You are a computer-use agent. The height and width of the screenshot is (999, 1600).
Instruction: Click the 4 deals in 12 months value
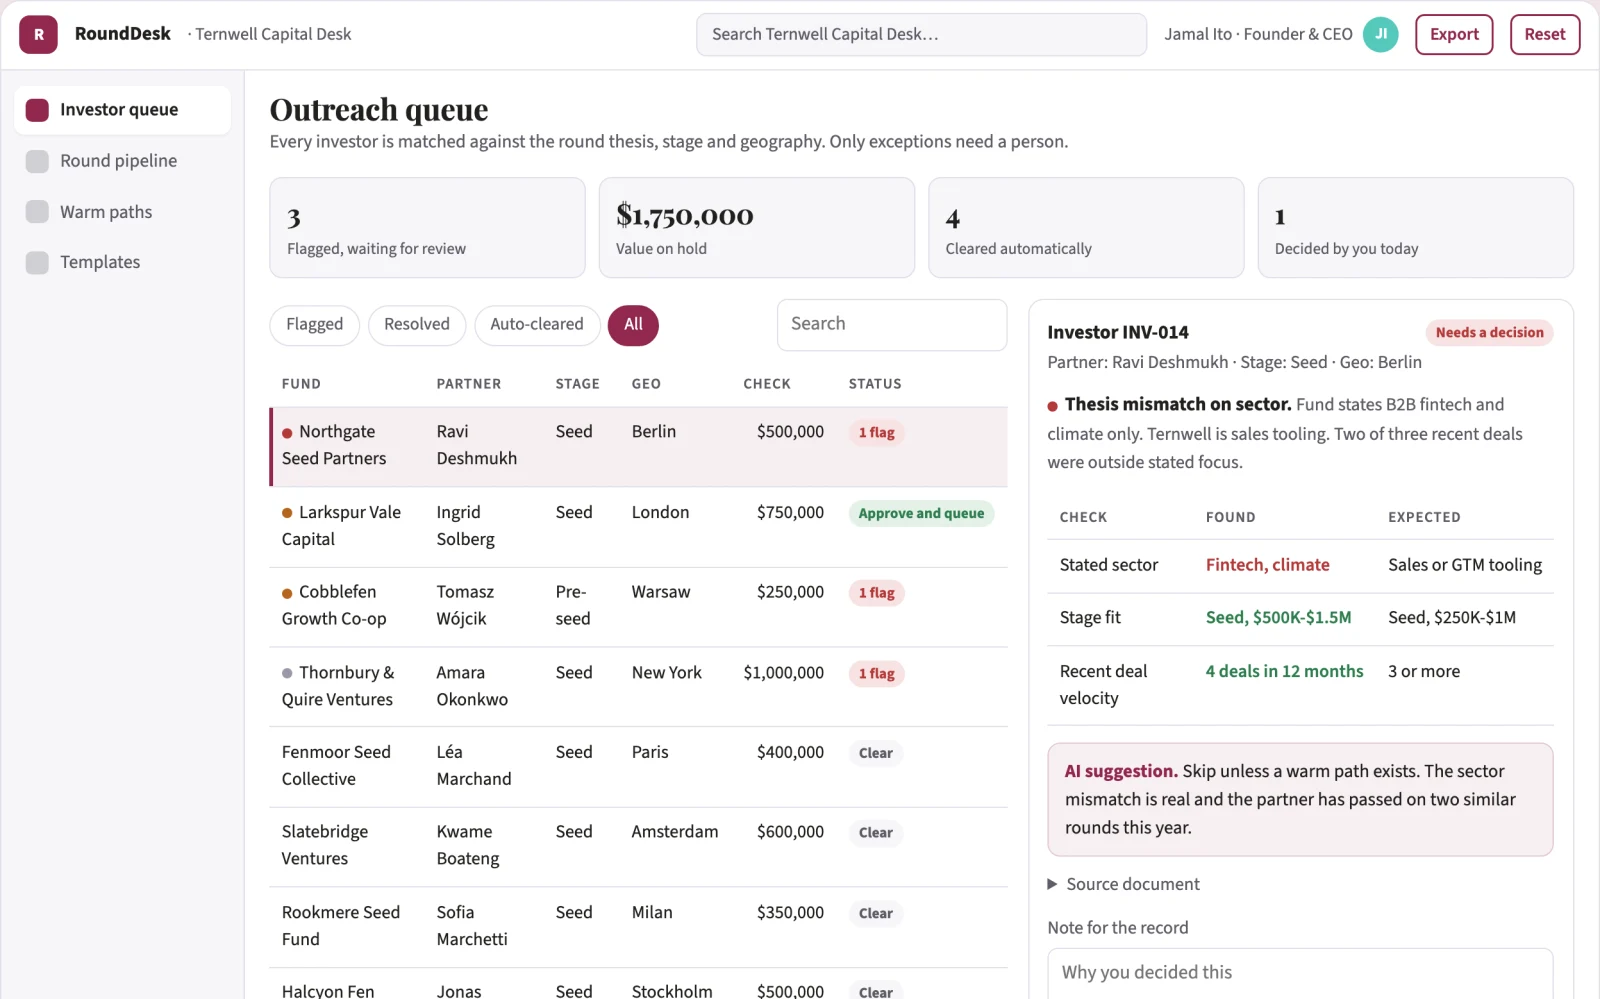coord(1284,672)
